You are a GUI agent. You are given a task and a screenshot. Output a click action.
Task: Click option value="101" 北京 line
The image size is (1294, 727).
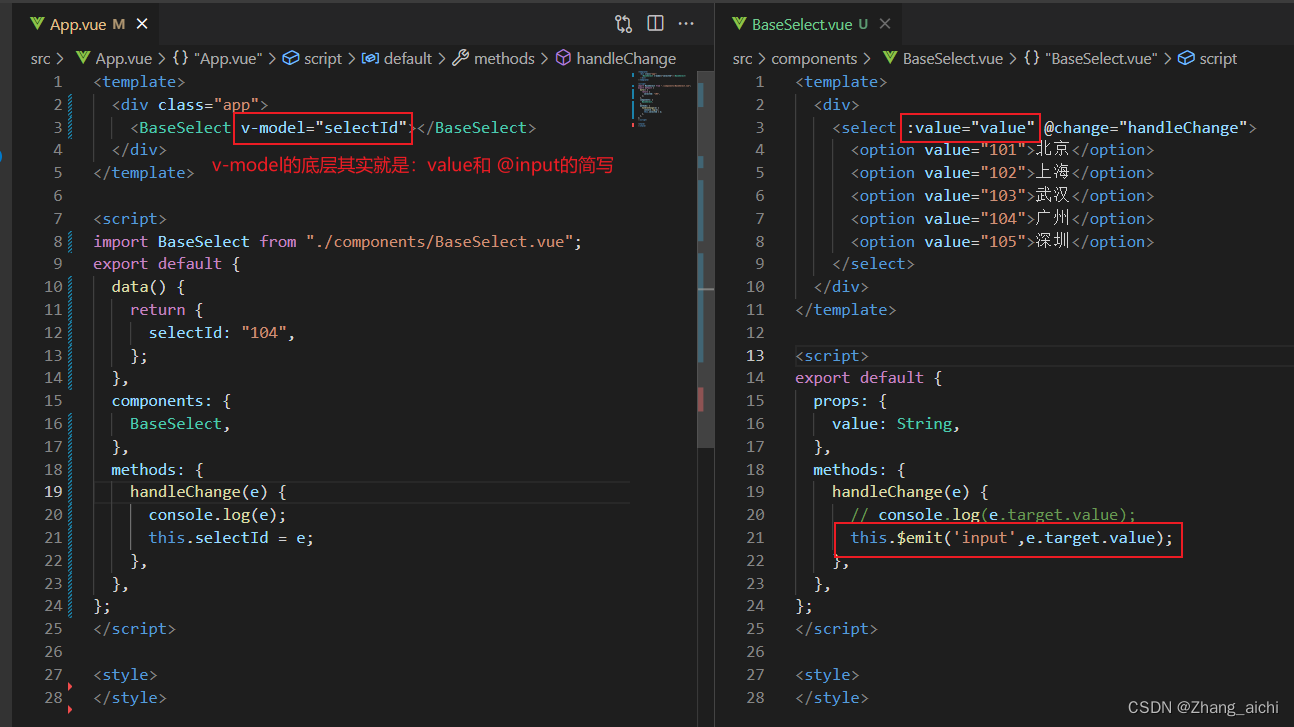1002,150
